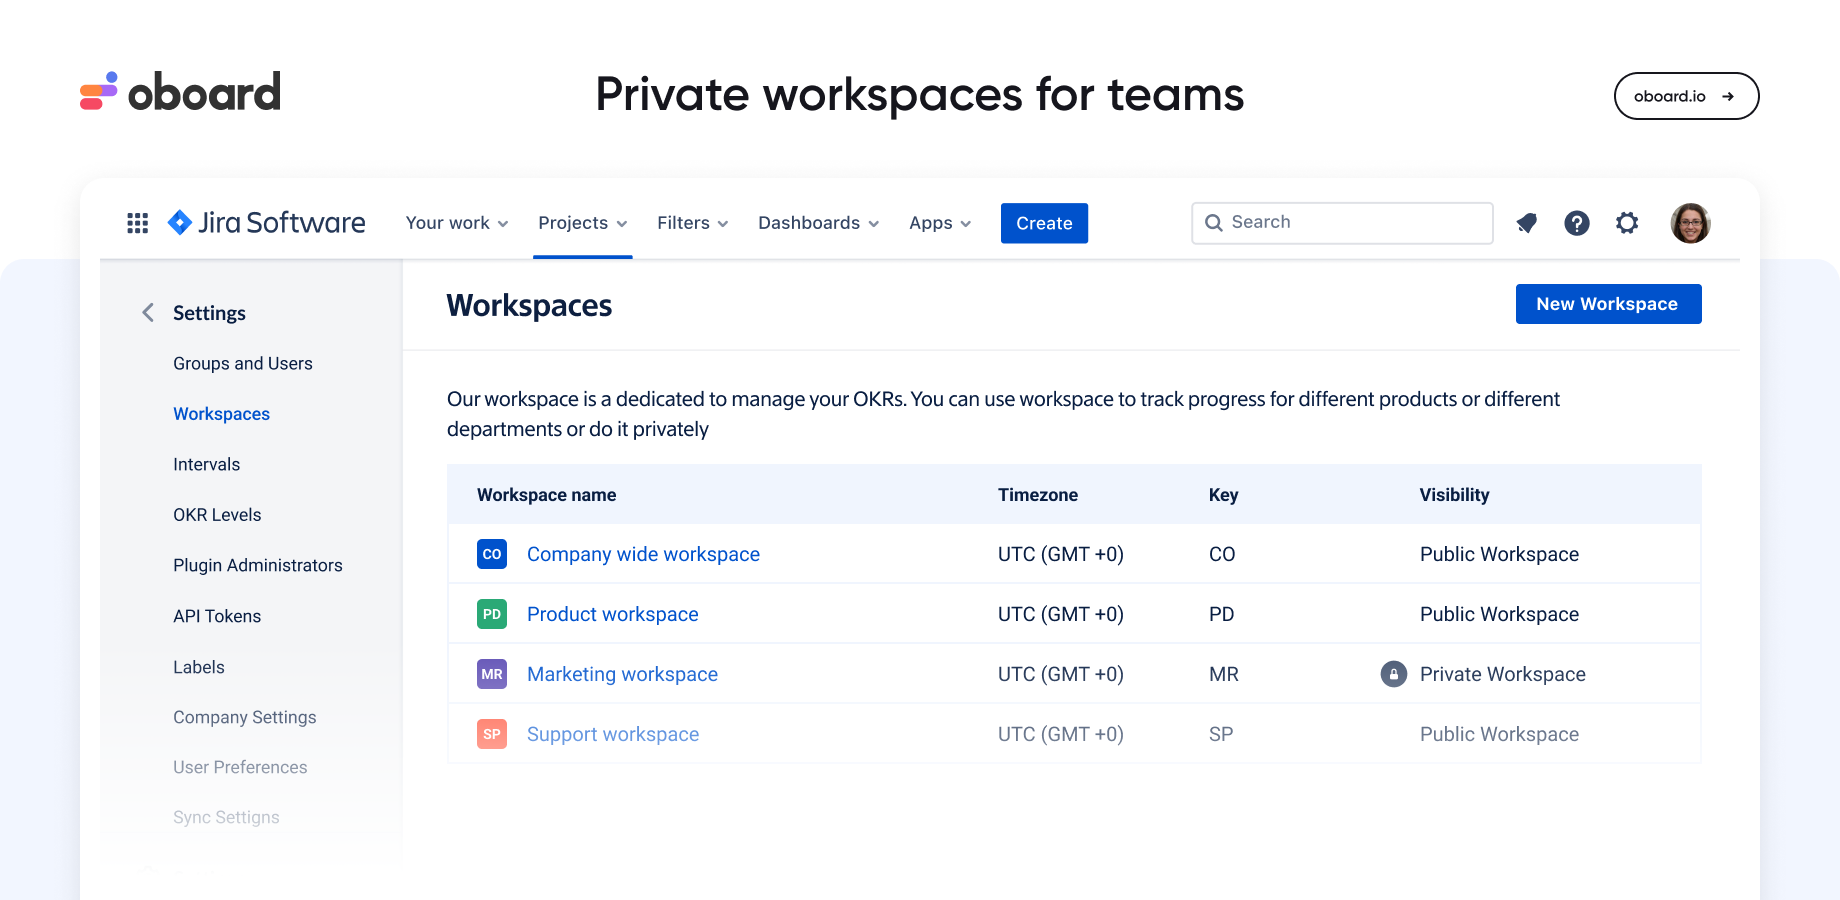Viewport: 1840px width, 900px height.
Task: Click UTC timezone in Company wide row
Action: tap(1061, 554)
